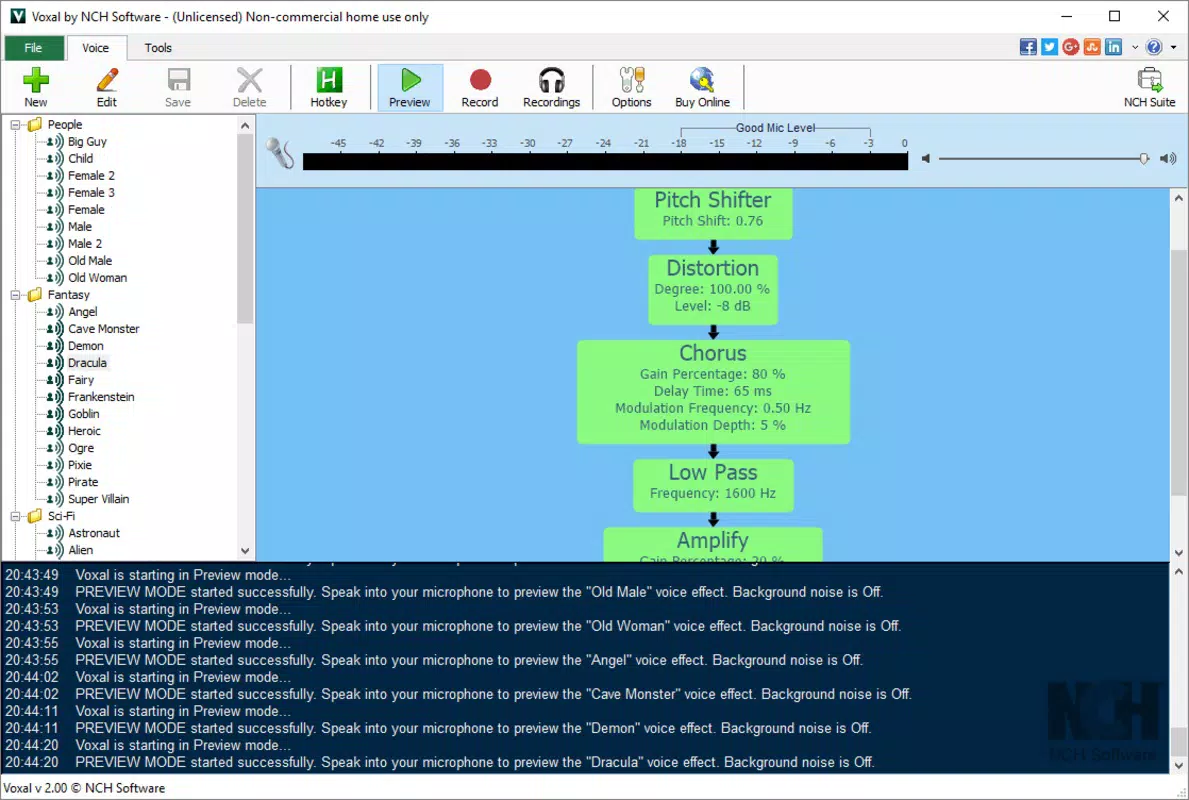Image resolution: width=1189 pixels, height=800 pixels.
Task: Collapse the Fantasy folder
Action: pos(15,295)
